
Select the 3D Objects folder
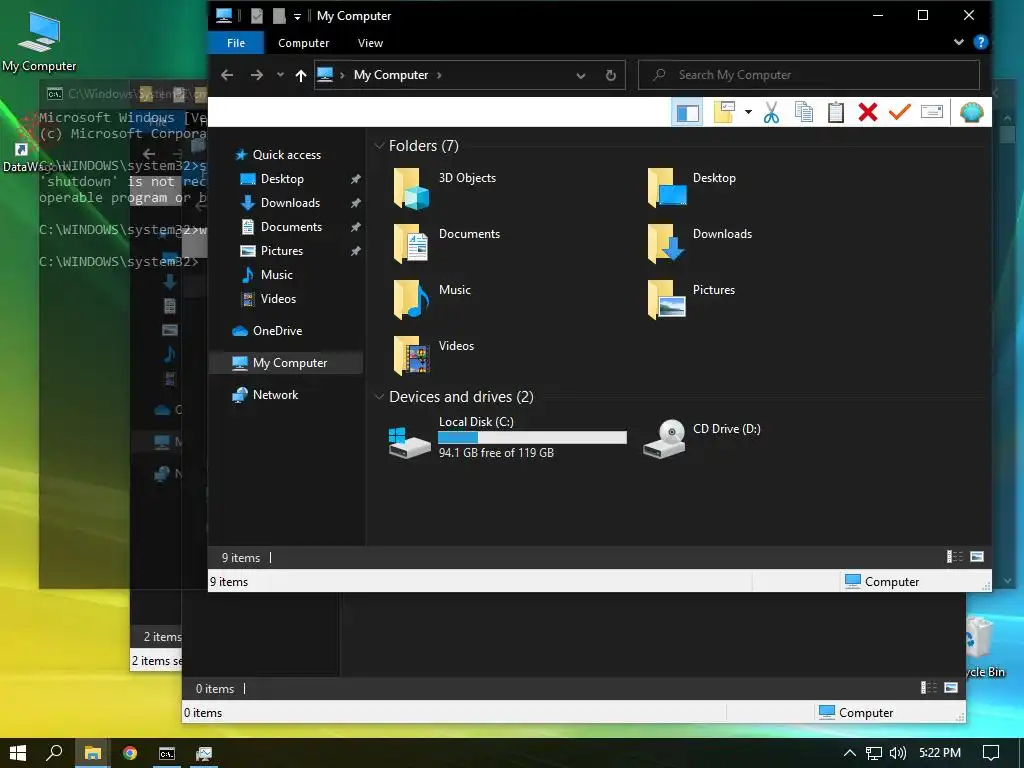pyautogui.click(x=445, y=188)
